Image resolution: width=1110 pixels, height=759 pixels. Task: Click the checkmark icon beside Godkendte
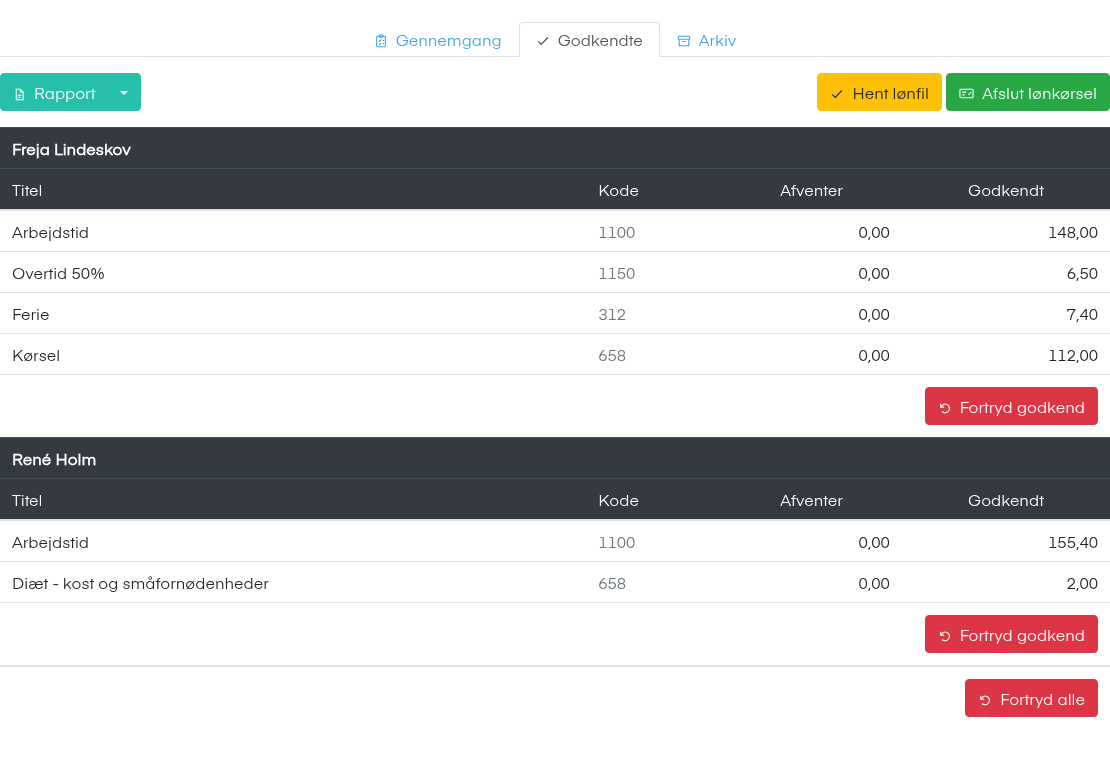coord(543,41)
